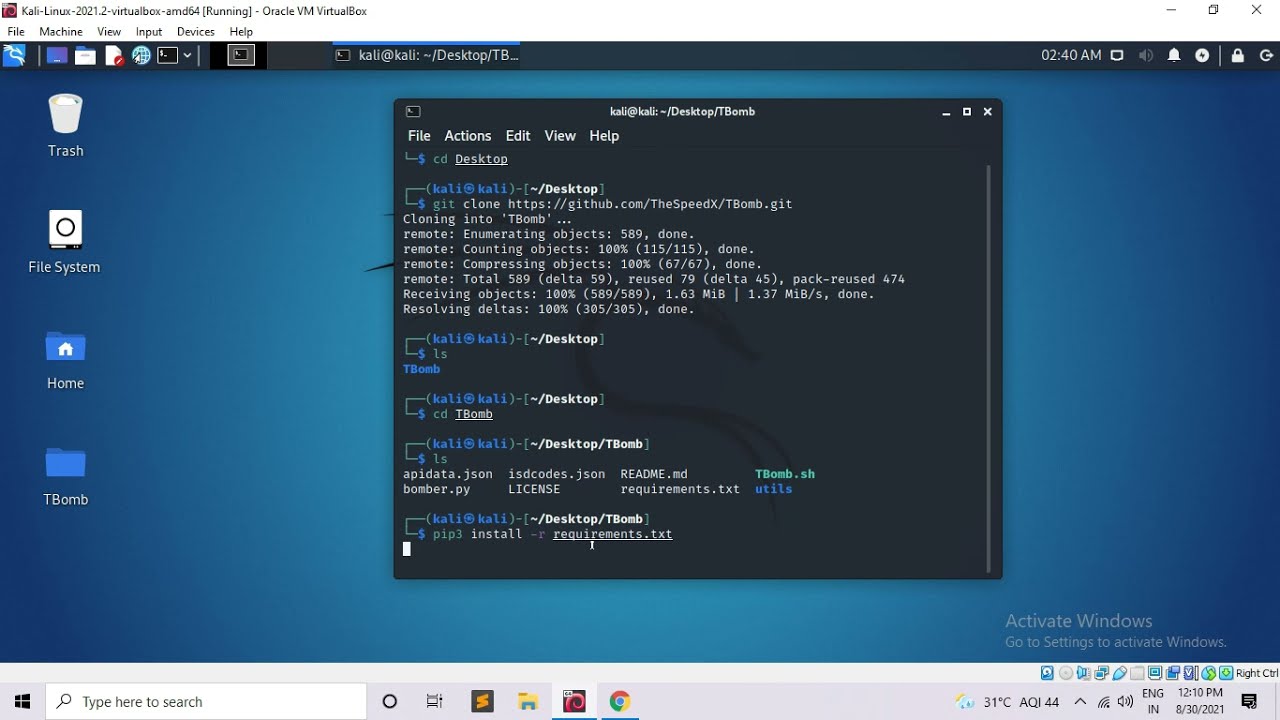
Task: Lock the Kali screen with padlock icon
Action: pyautogui.click(x=1238, y=56)
